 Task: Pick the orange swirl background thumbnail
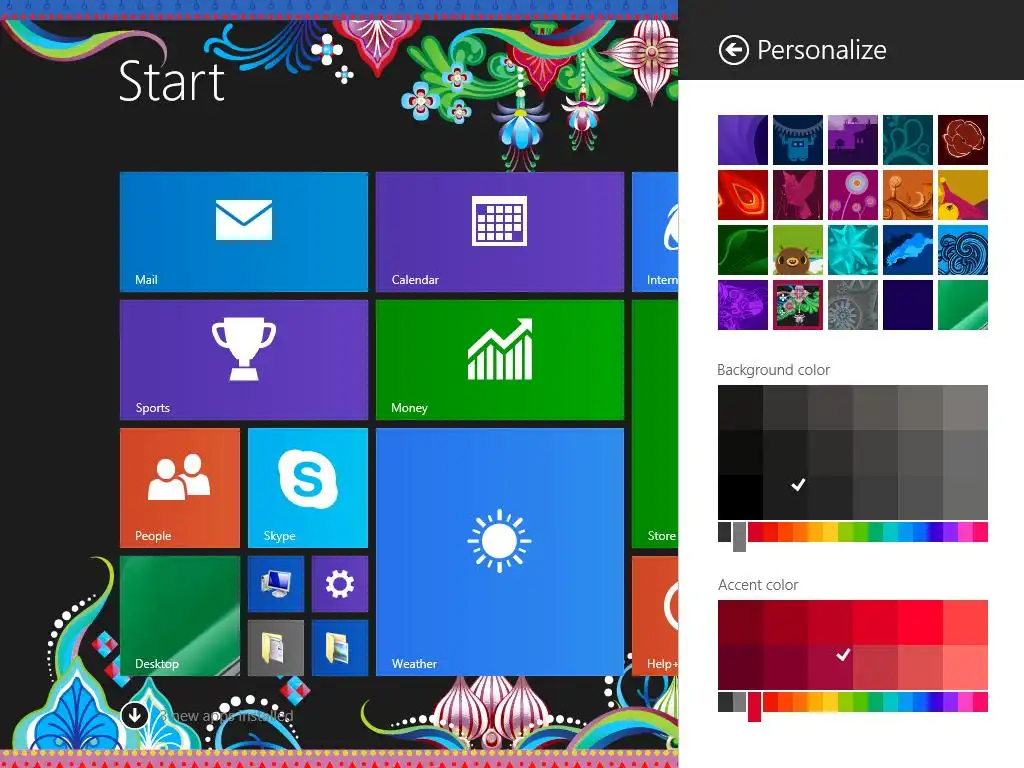[908, 195]
